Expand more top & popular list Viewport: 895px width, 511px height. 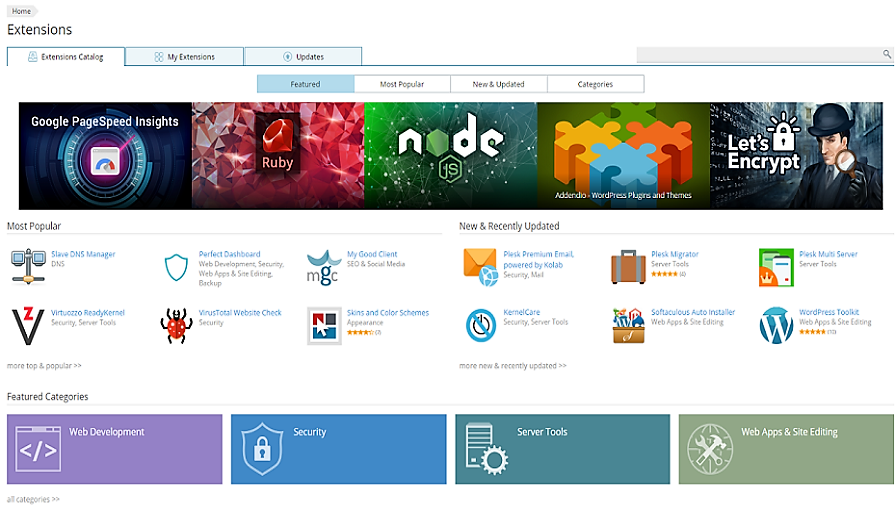tap(44, 366)
